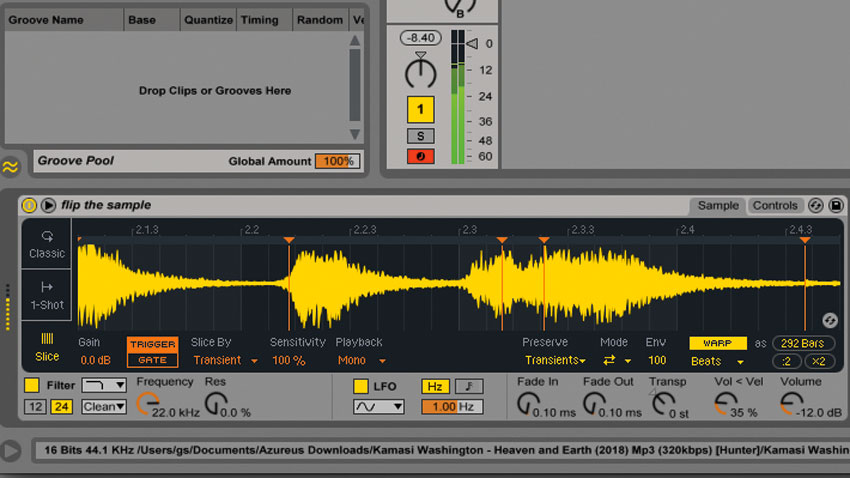Click the slice marker near 2.3

click(502, 240)
